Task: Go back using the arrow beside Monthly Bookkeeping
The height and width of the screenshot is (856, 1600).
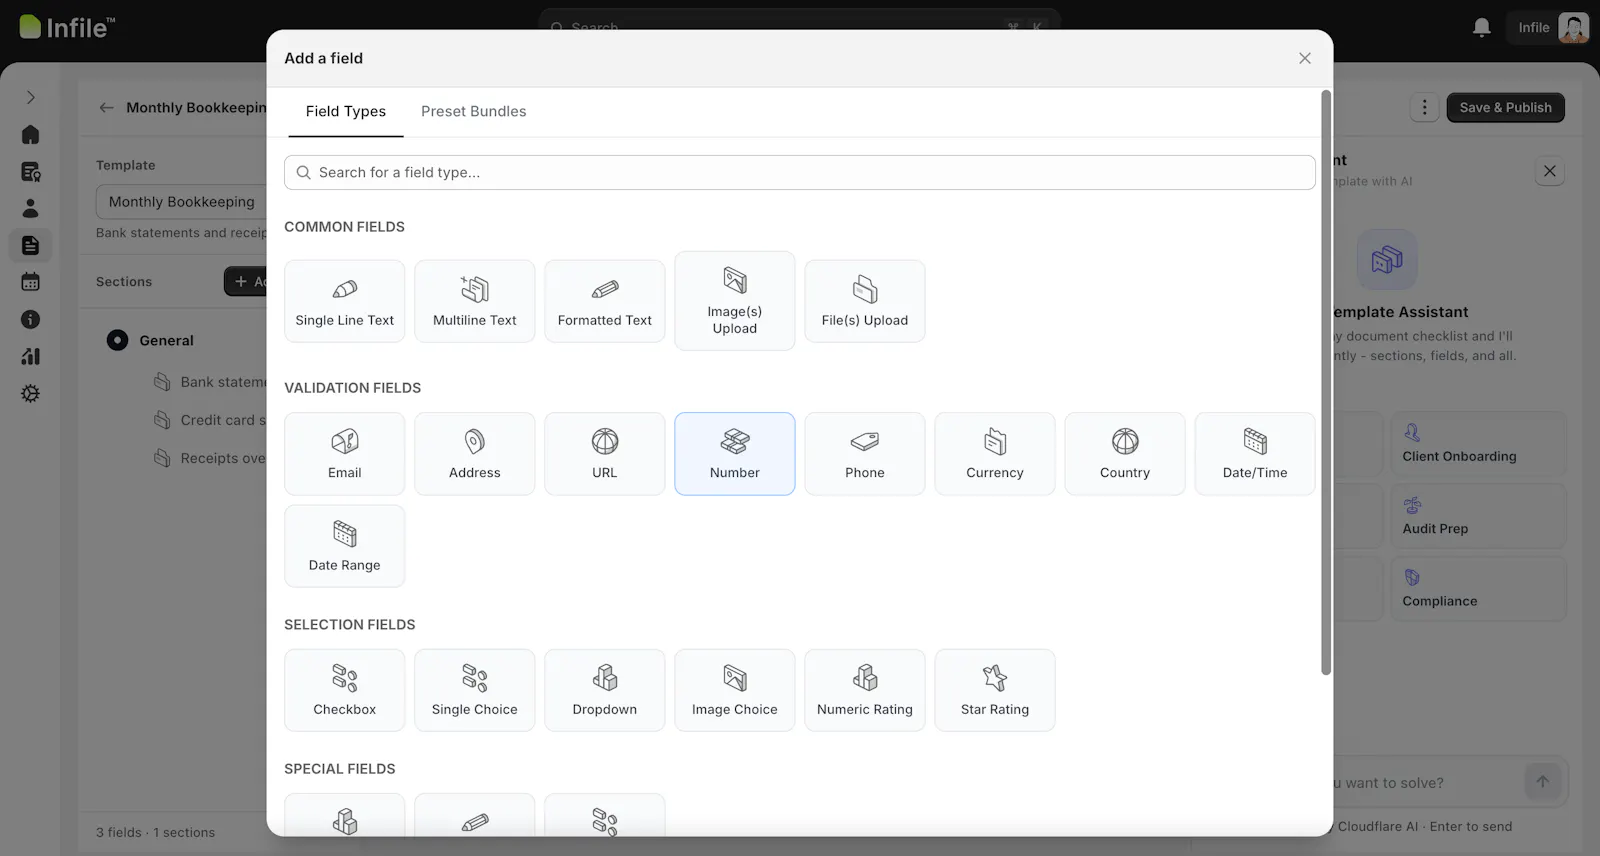Action: pyautogui.click(x=106, y=107)
